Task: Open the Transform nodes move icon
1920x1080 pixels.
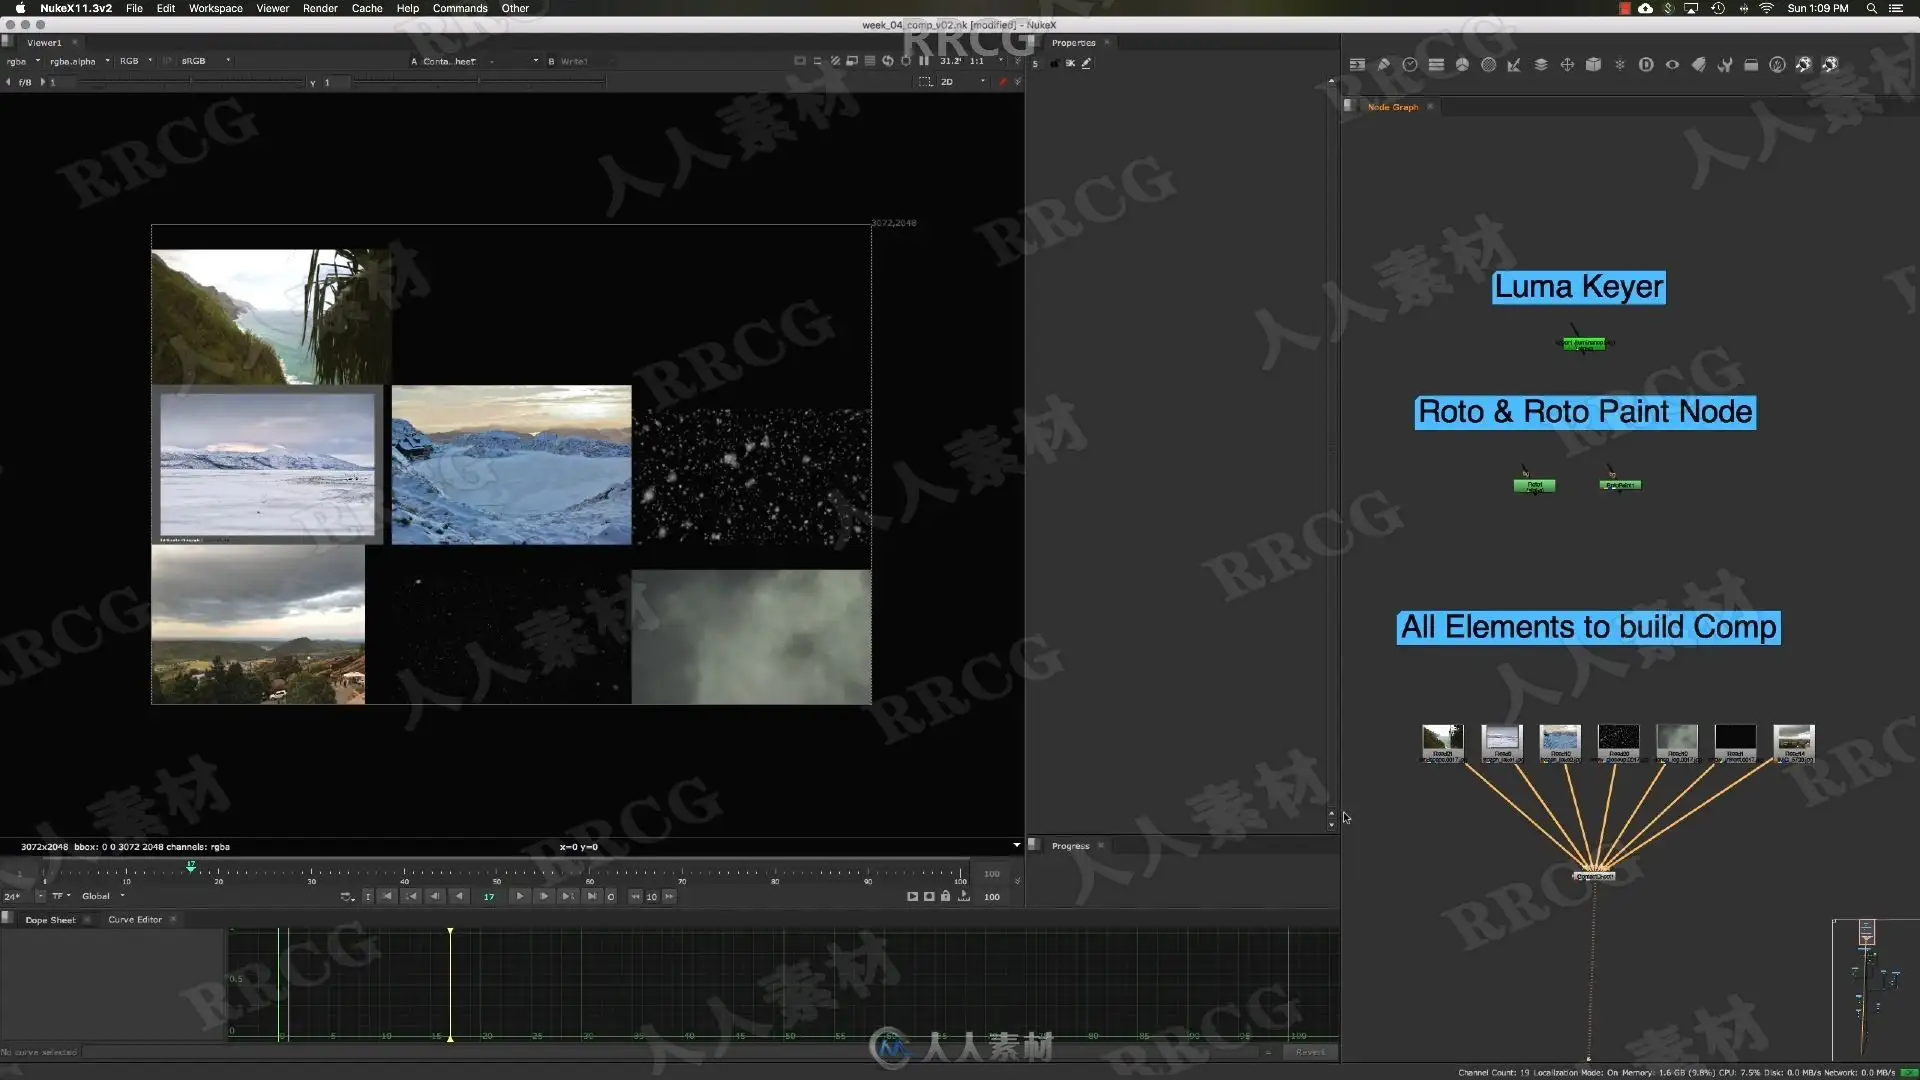Action: (x=1567, y=64)
